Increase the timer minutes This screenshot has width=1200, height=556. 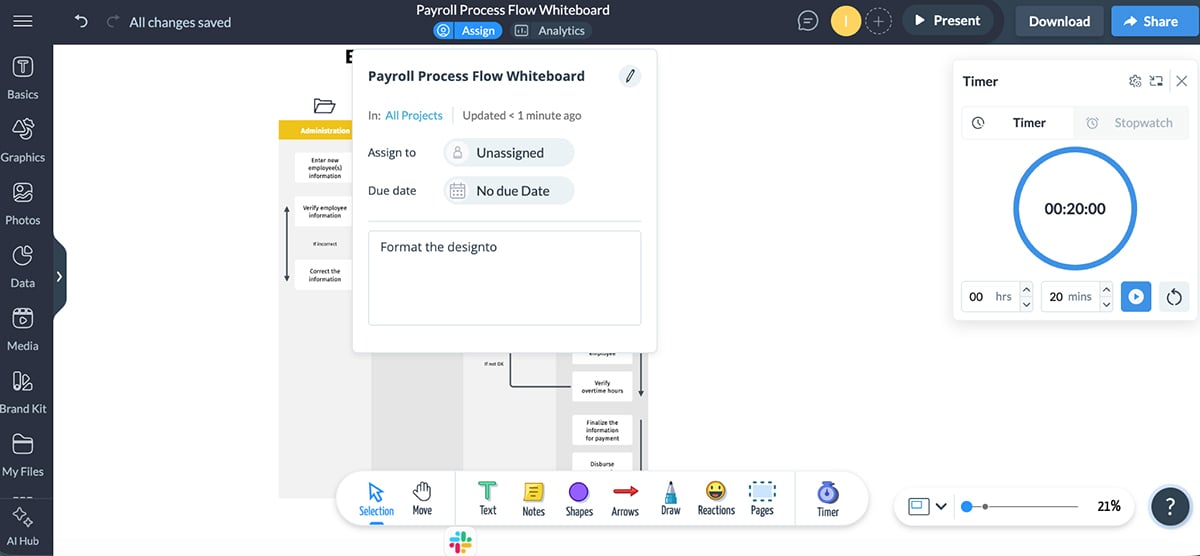1105,290
